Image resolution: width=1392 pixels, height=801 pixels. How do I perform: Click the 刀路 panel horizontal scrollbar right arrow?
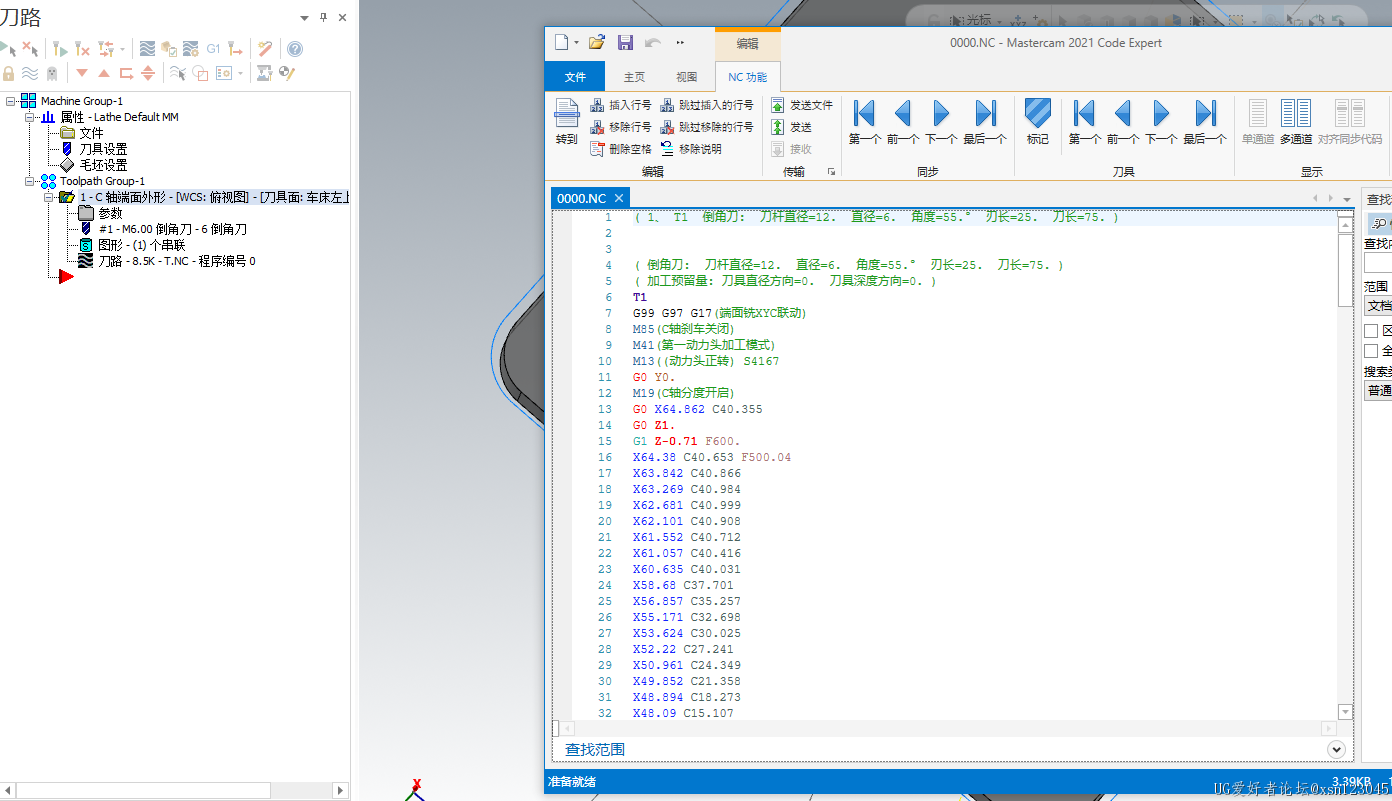coord(339,790)
